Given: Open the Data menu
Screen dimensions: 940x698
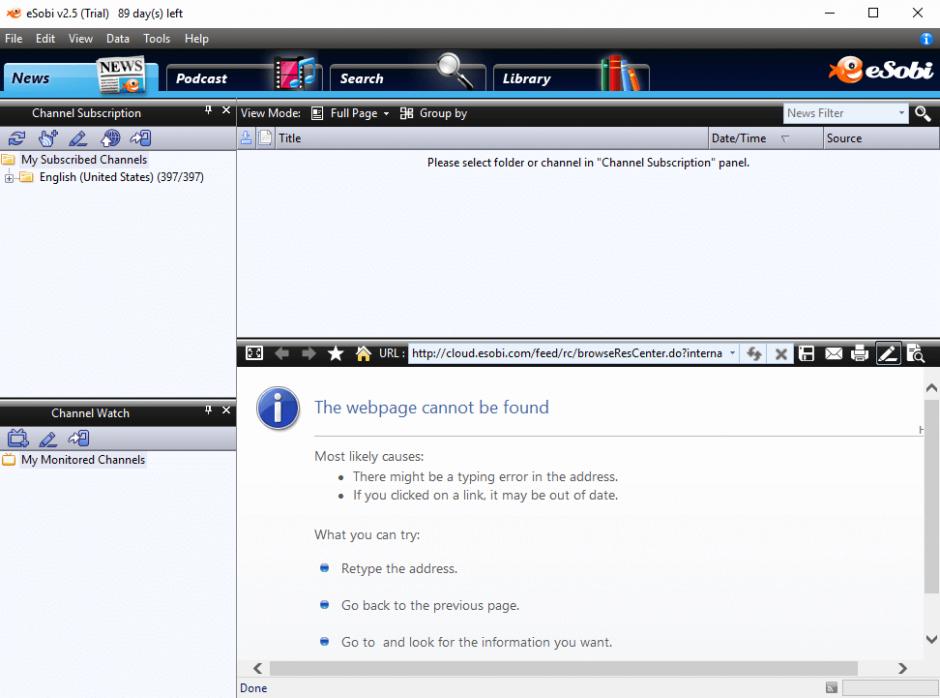Looking at the screenshot, I should 118,39.
